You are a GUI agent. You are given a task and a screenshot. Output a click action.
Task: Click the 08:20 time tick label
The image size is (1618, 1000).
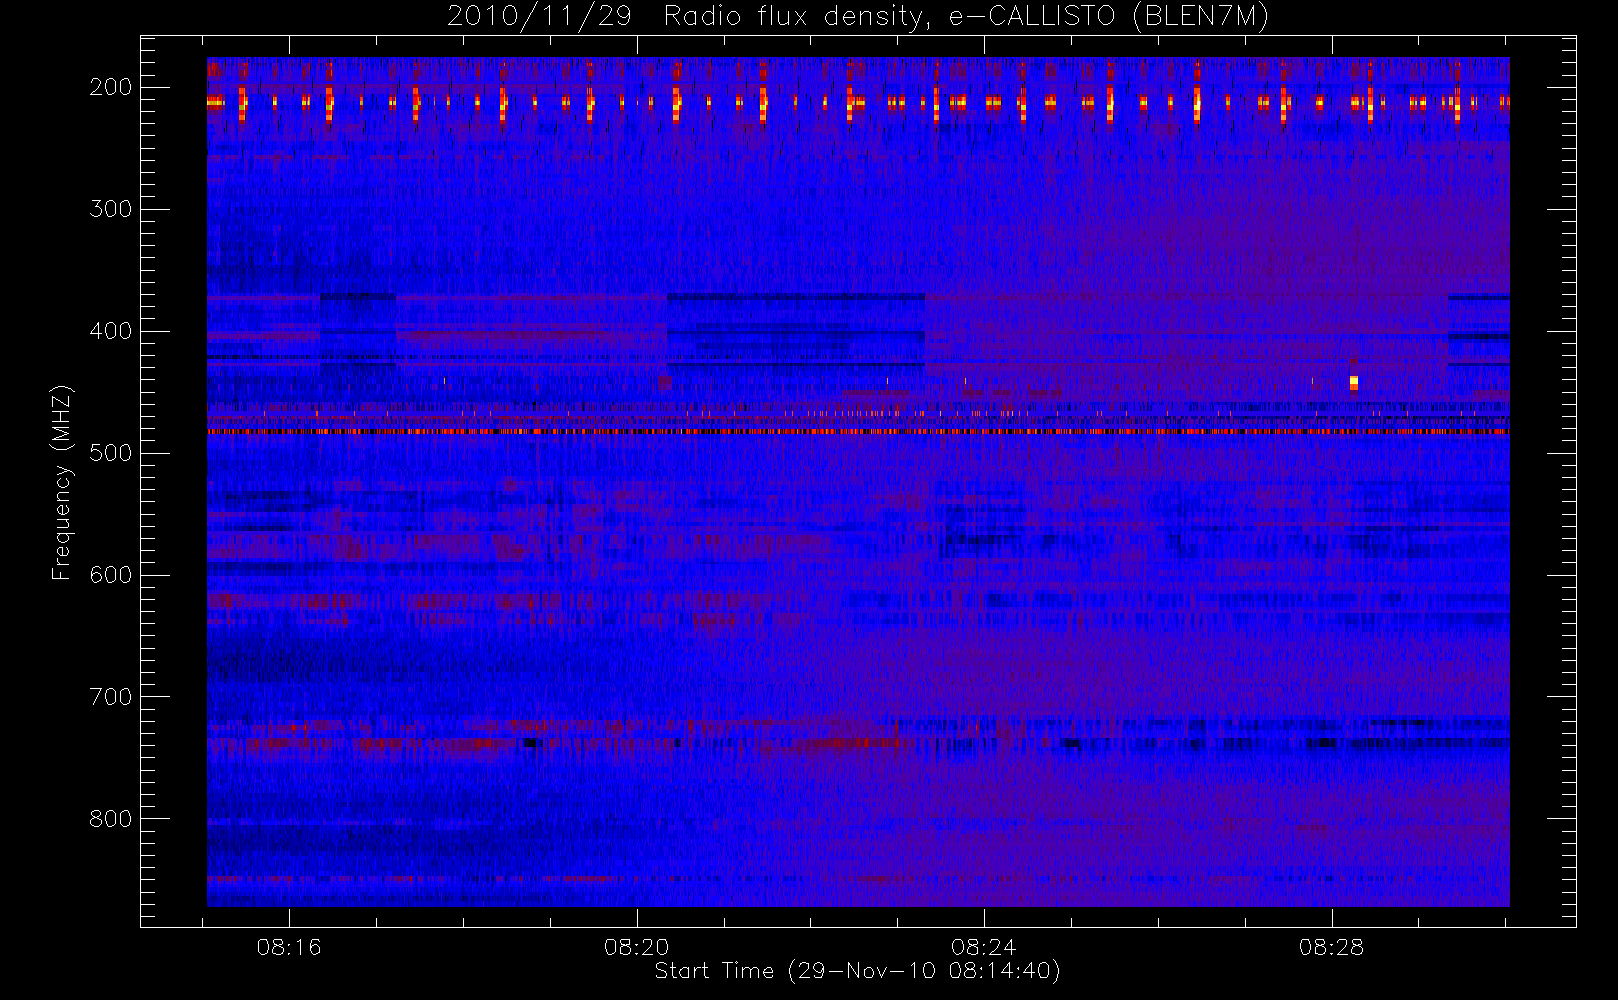coord(637,947)
